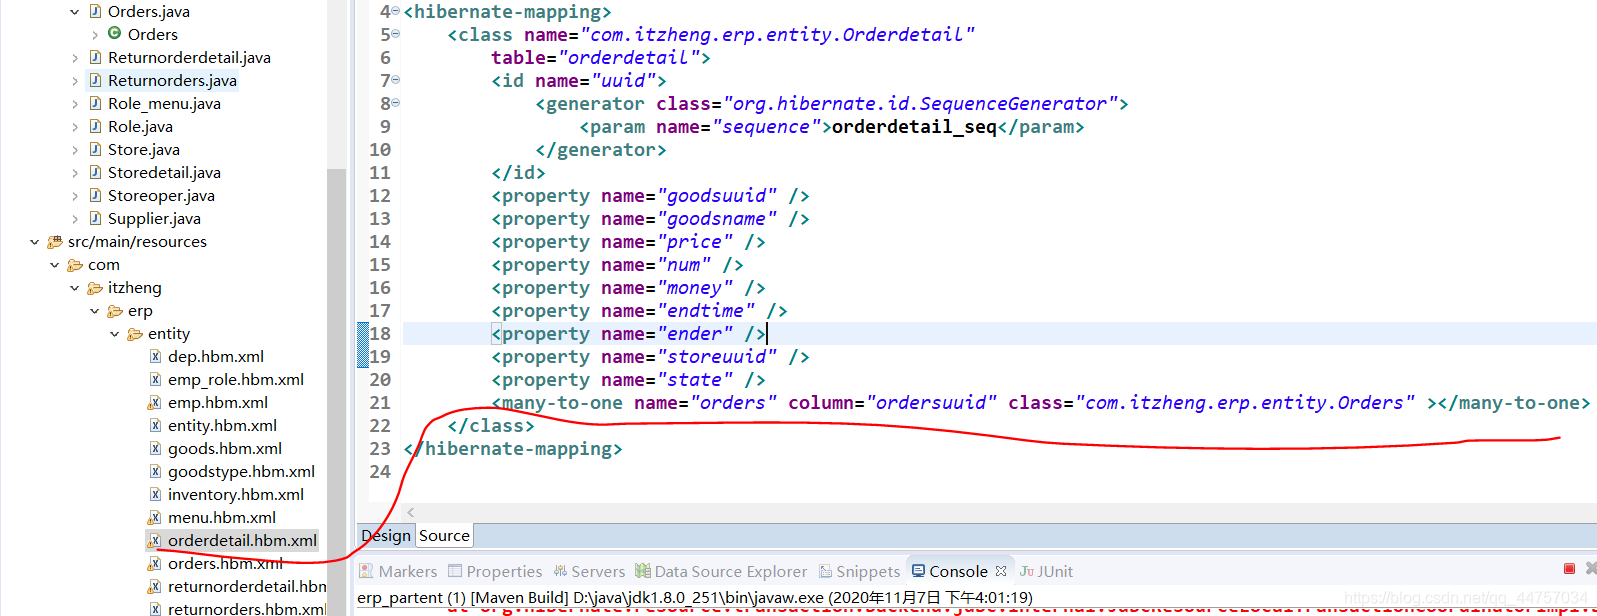Expand the Supplier.java node
1597x616 pixels.
[75, 219]
